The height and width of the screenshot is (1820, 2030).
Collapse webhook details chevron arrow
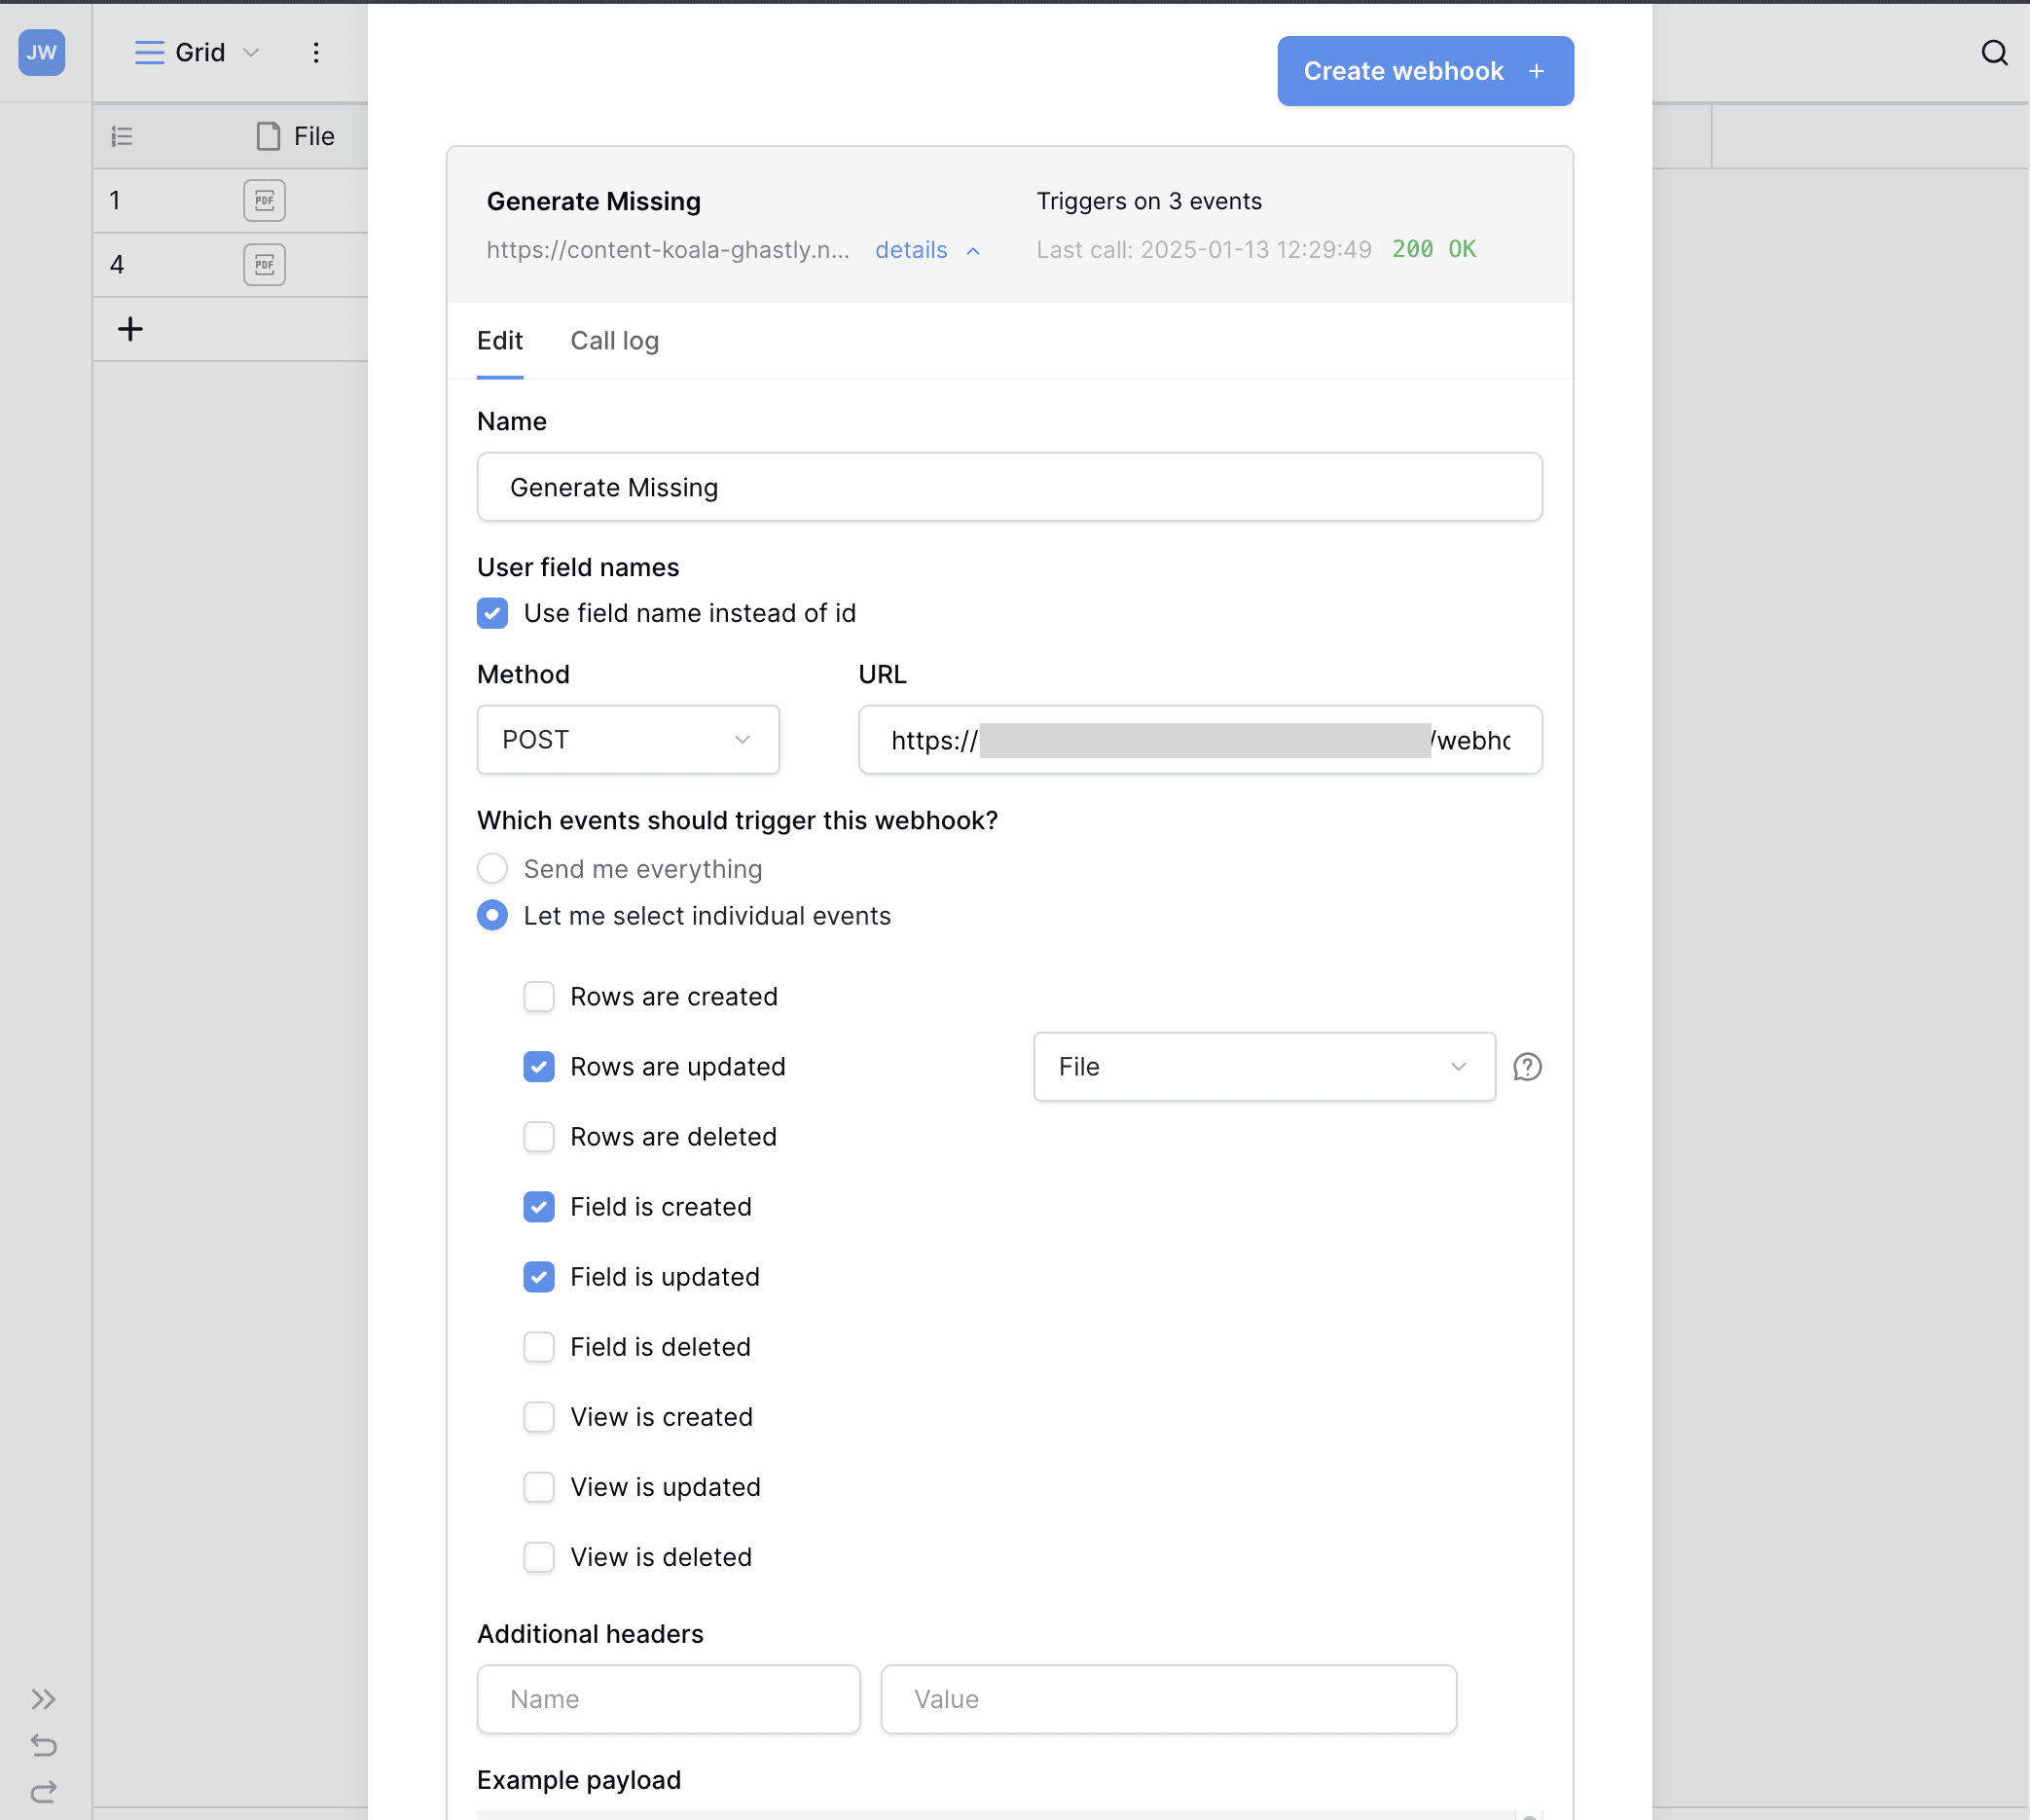click(x=973, y=251)
